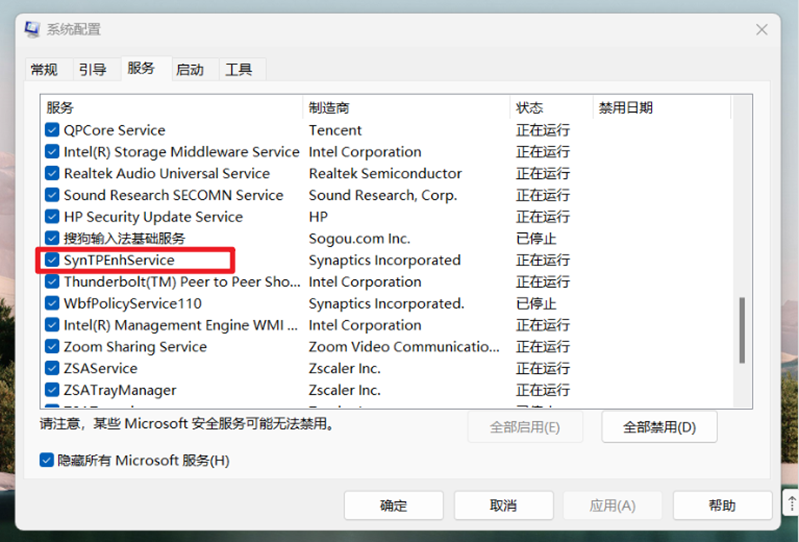Viewport: 799px width, 542px height.
Task: Click the System Configuration title bar icon
Action: coord(33,29)
